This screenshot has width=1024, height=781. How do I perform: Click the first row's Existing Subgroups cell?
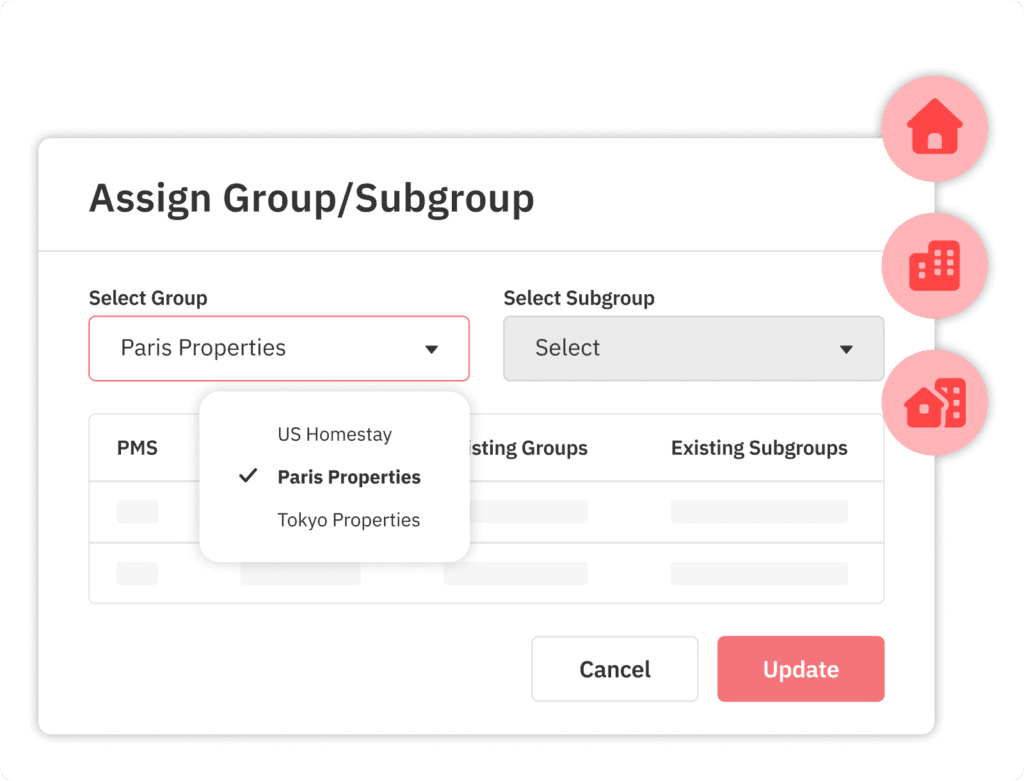click(759, 512)
